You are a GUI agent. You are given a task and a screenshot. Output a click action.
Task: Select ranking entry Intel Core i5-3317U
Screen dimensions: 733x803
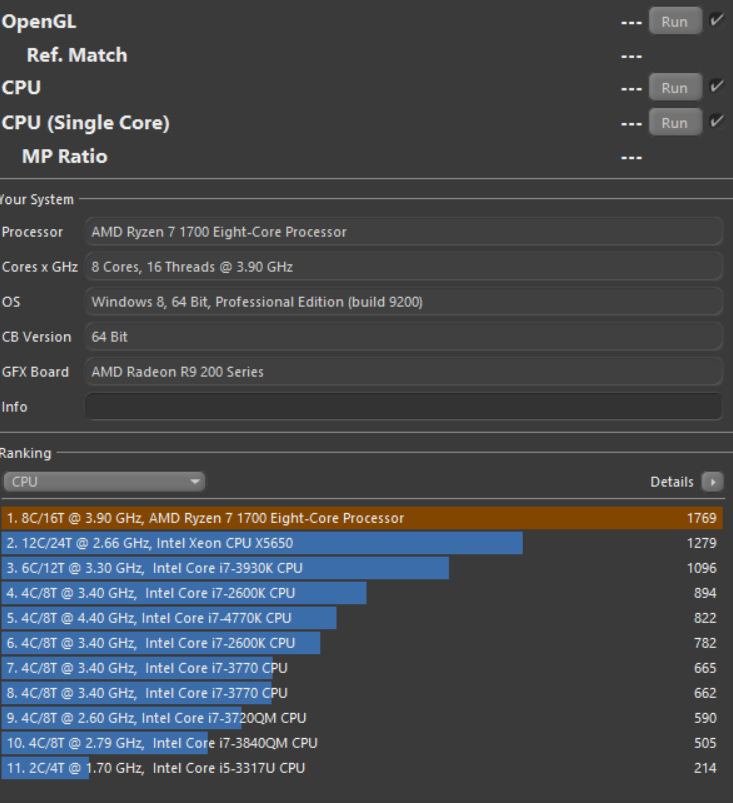(x=362, y=768)
